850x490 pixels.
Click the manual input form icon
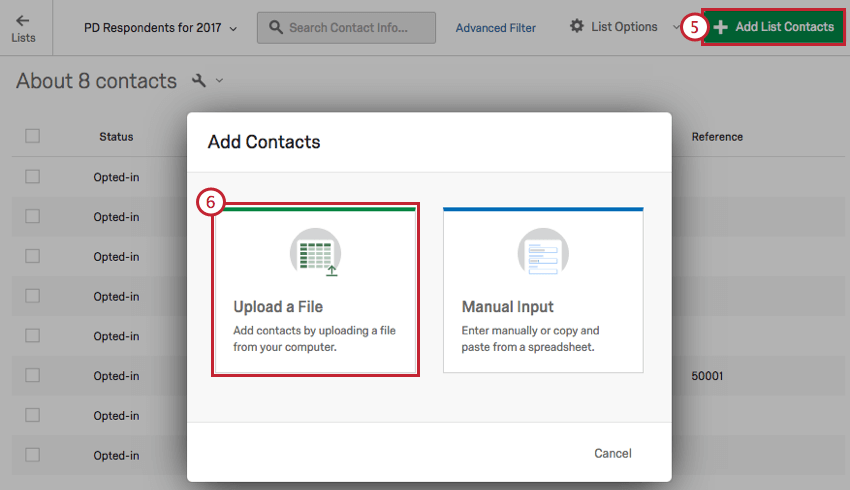pyautogui.click(x=542, y=252)
